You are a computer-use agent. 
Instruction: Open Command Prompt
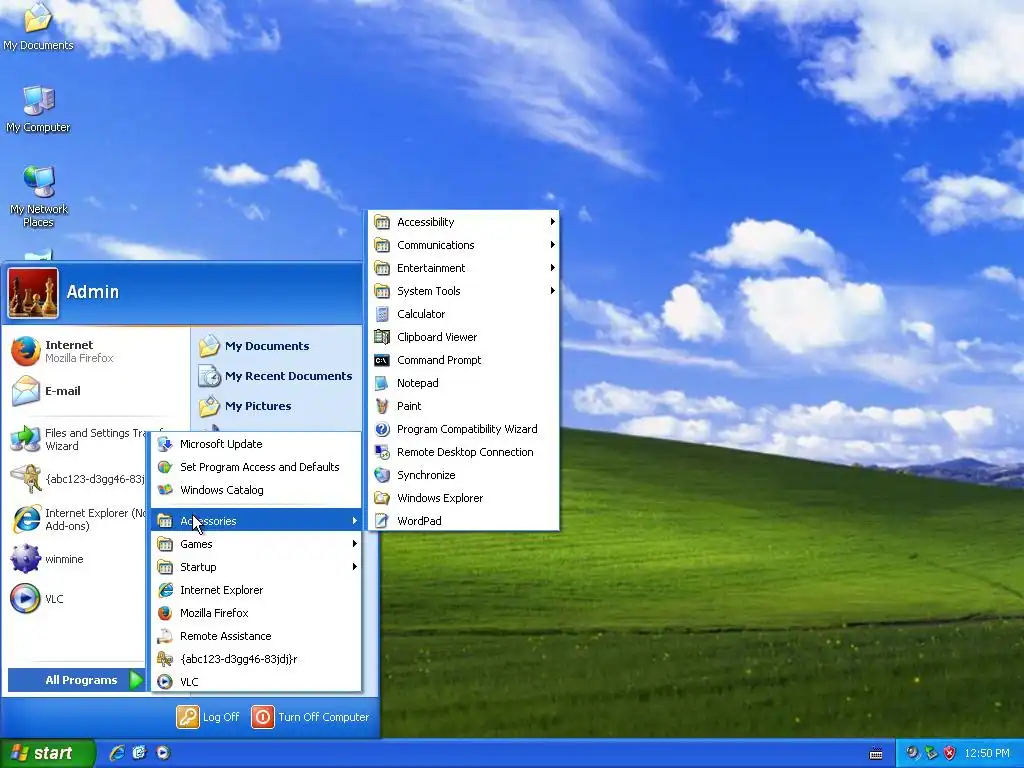[x=464, y=360]
